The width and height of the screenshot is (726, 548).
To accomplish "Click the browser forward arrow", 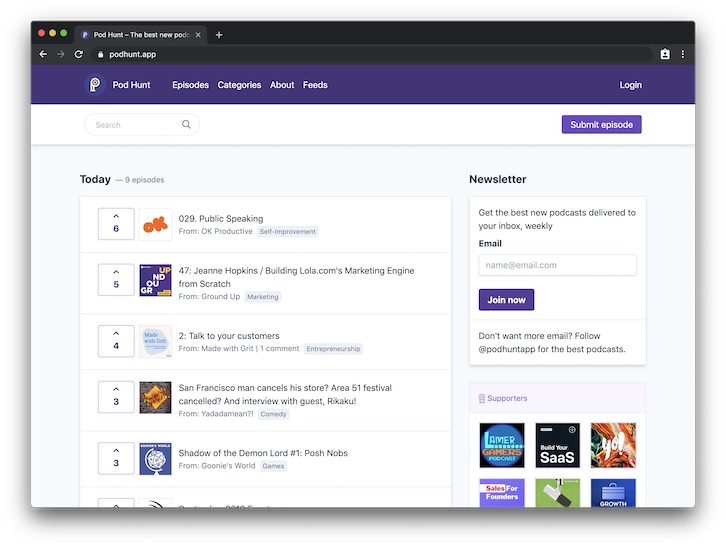I will 61,54.
